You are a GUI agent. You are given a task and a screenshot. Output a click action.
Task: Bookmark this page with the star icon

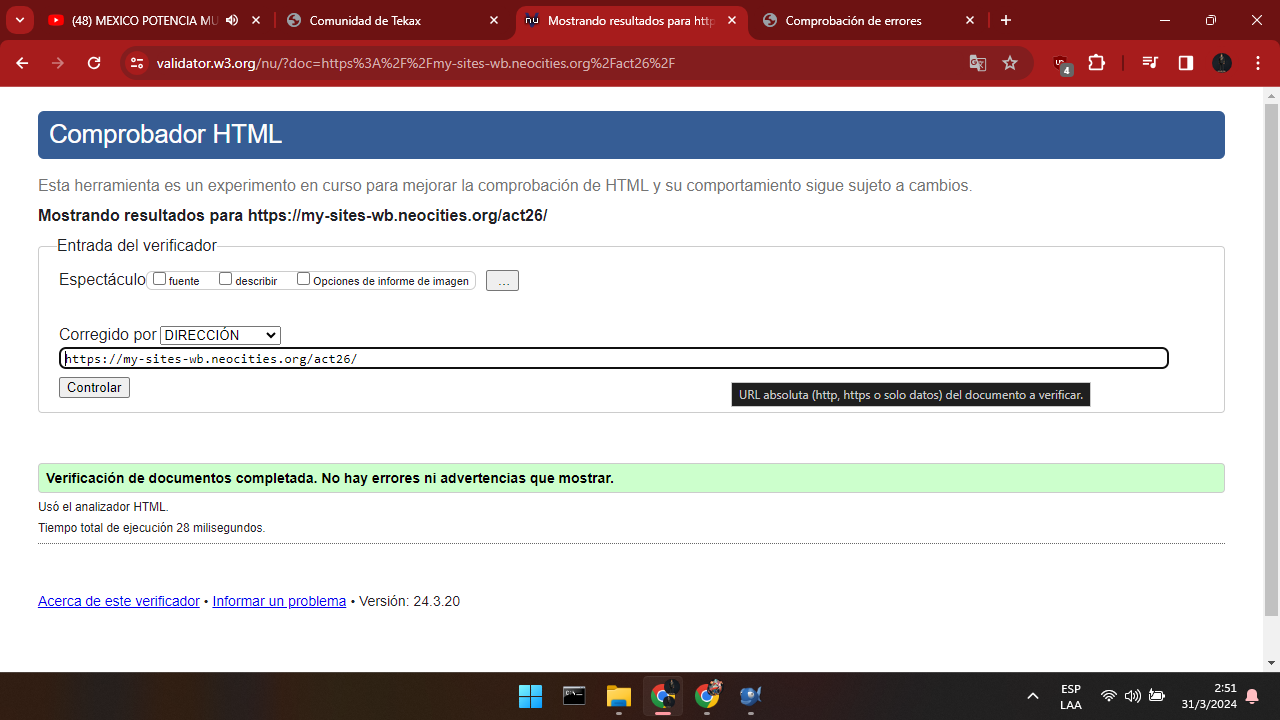[1010, 63]
